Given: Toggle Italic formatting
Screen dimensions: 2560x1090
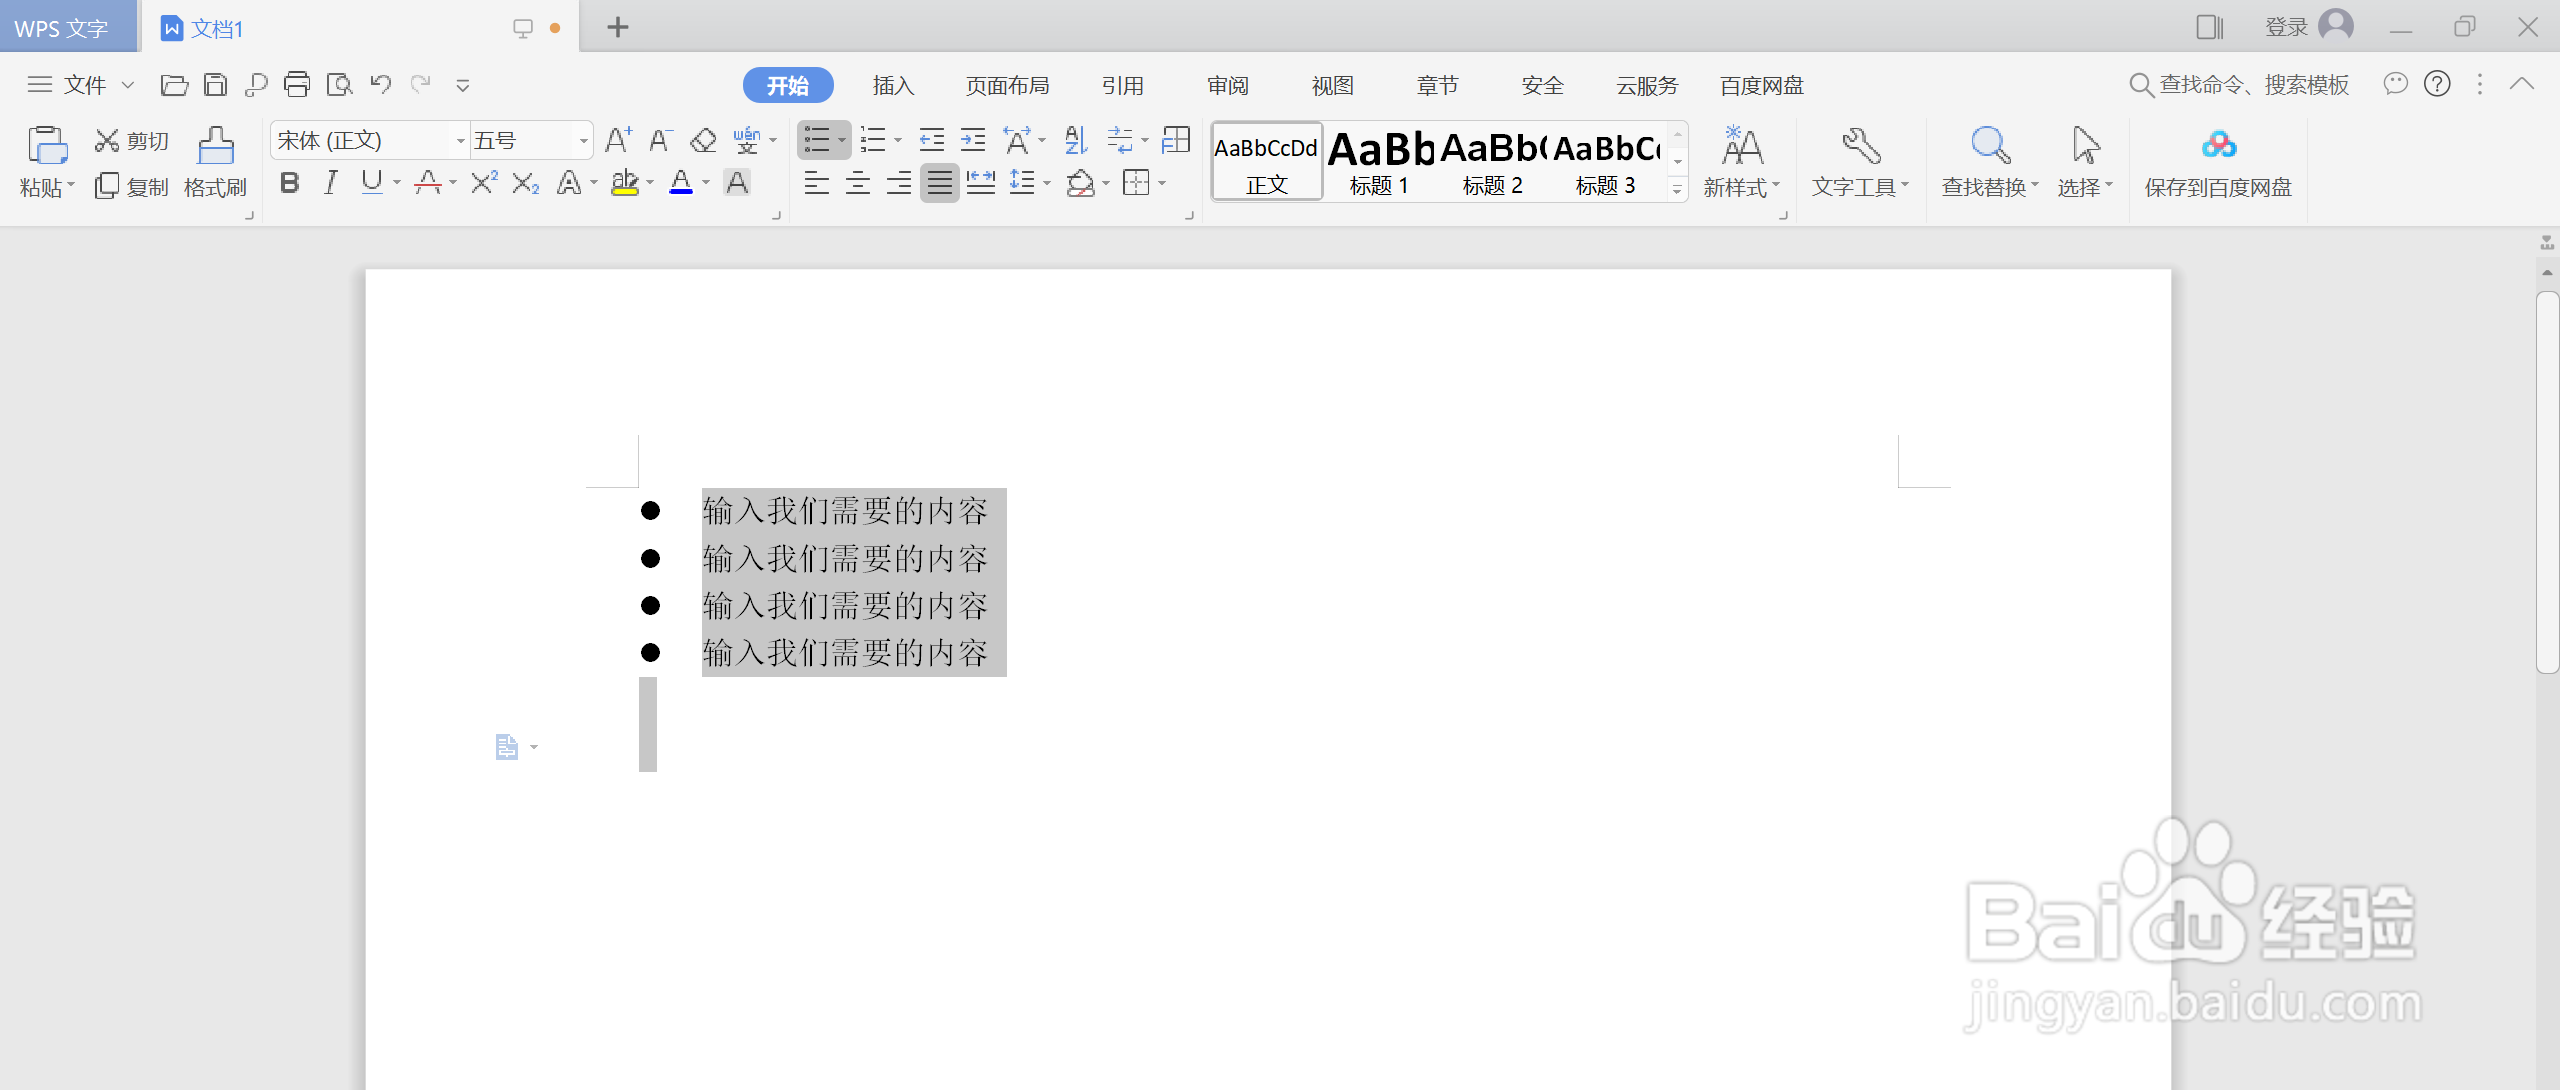Looking at the screenshot, I should [x=330, y=183].
